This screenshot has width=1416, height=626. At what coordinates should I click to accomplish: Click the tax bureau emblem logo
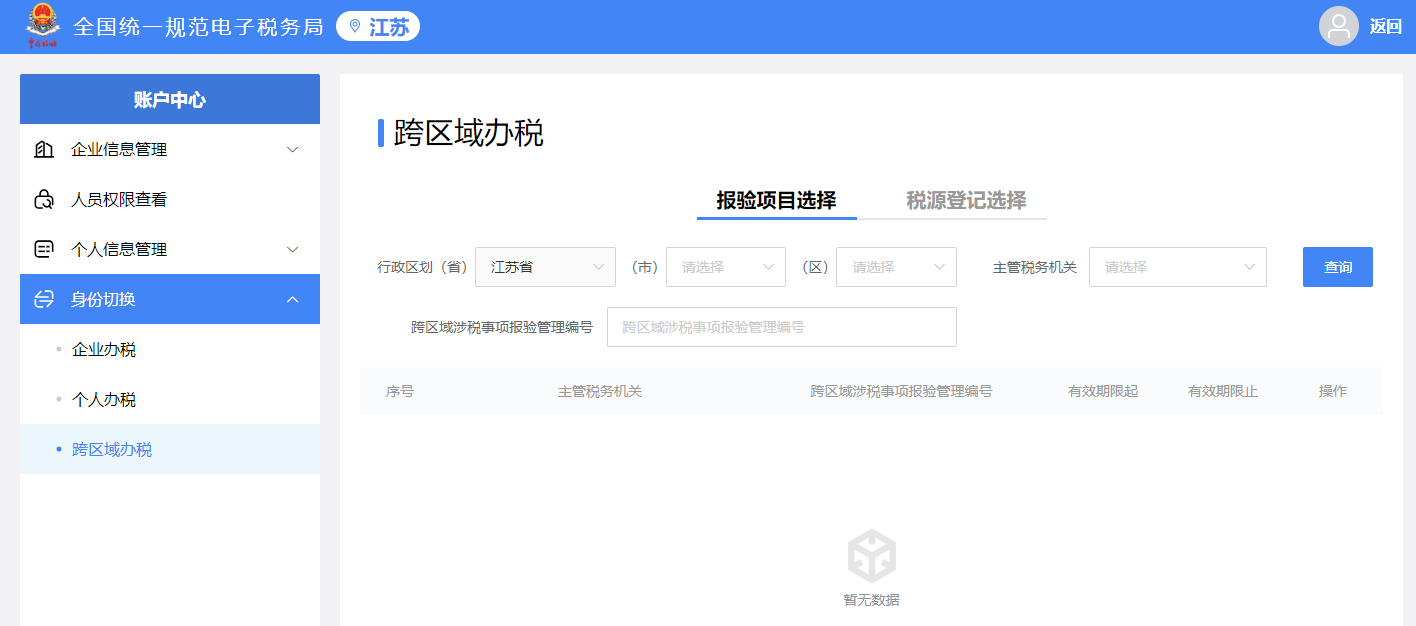(42, 27)
